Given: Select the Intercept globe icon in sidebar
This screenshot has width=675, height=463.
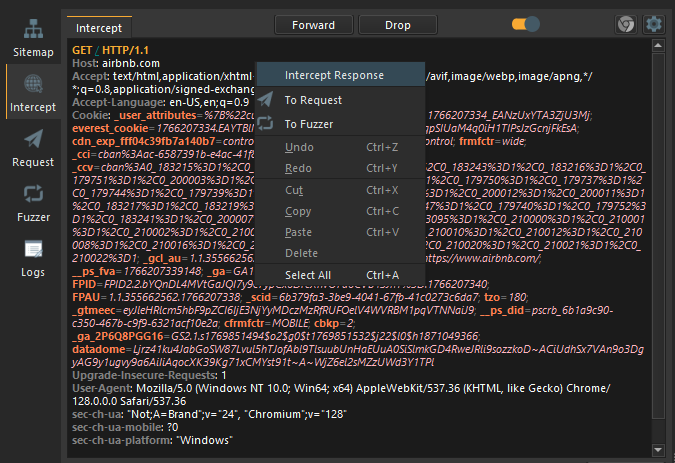Looking at the screenshot, I should pos(33,83).
